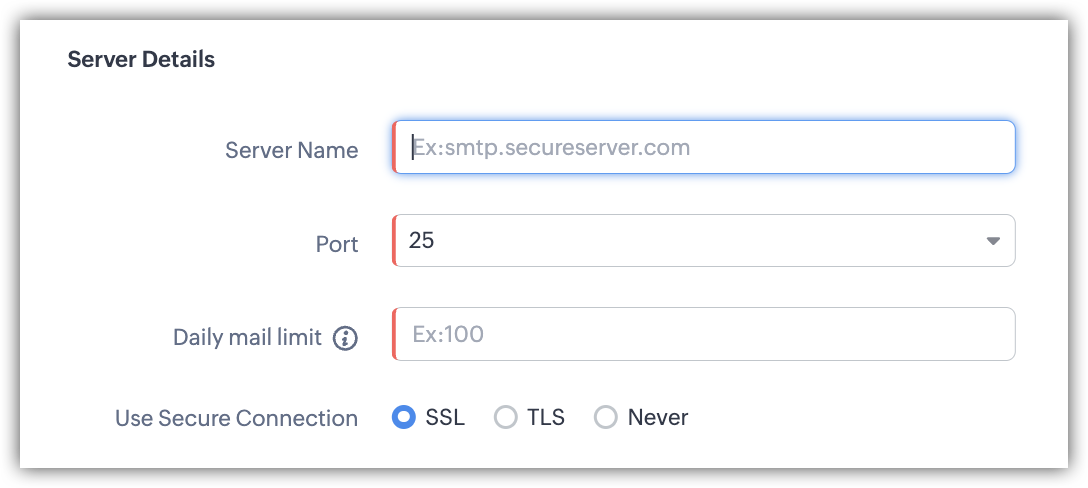The image size is (1088, 488).
Task: Click the Use Secure Connection label
Action: click(236, 418)
